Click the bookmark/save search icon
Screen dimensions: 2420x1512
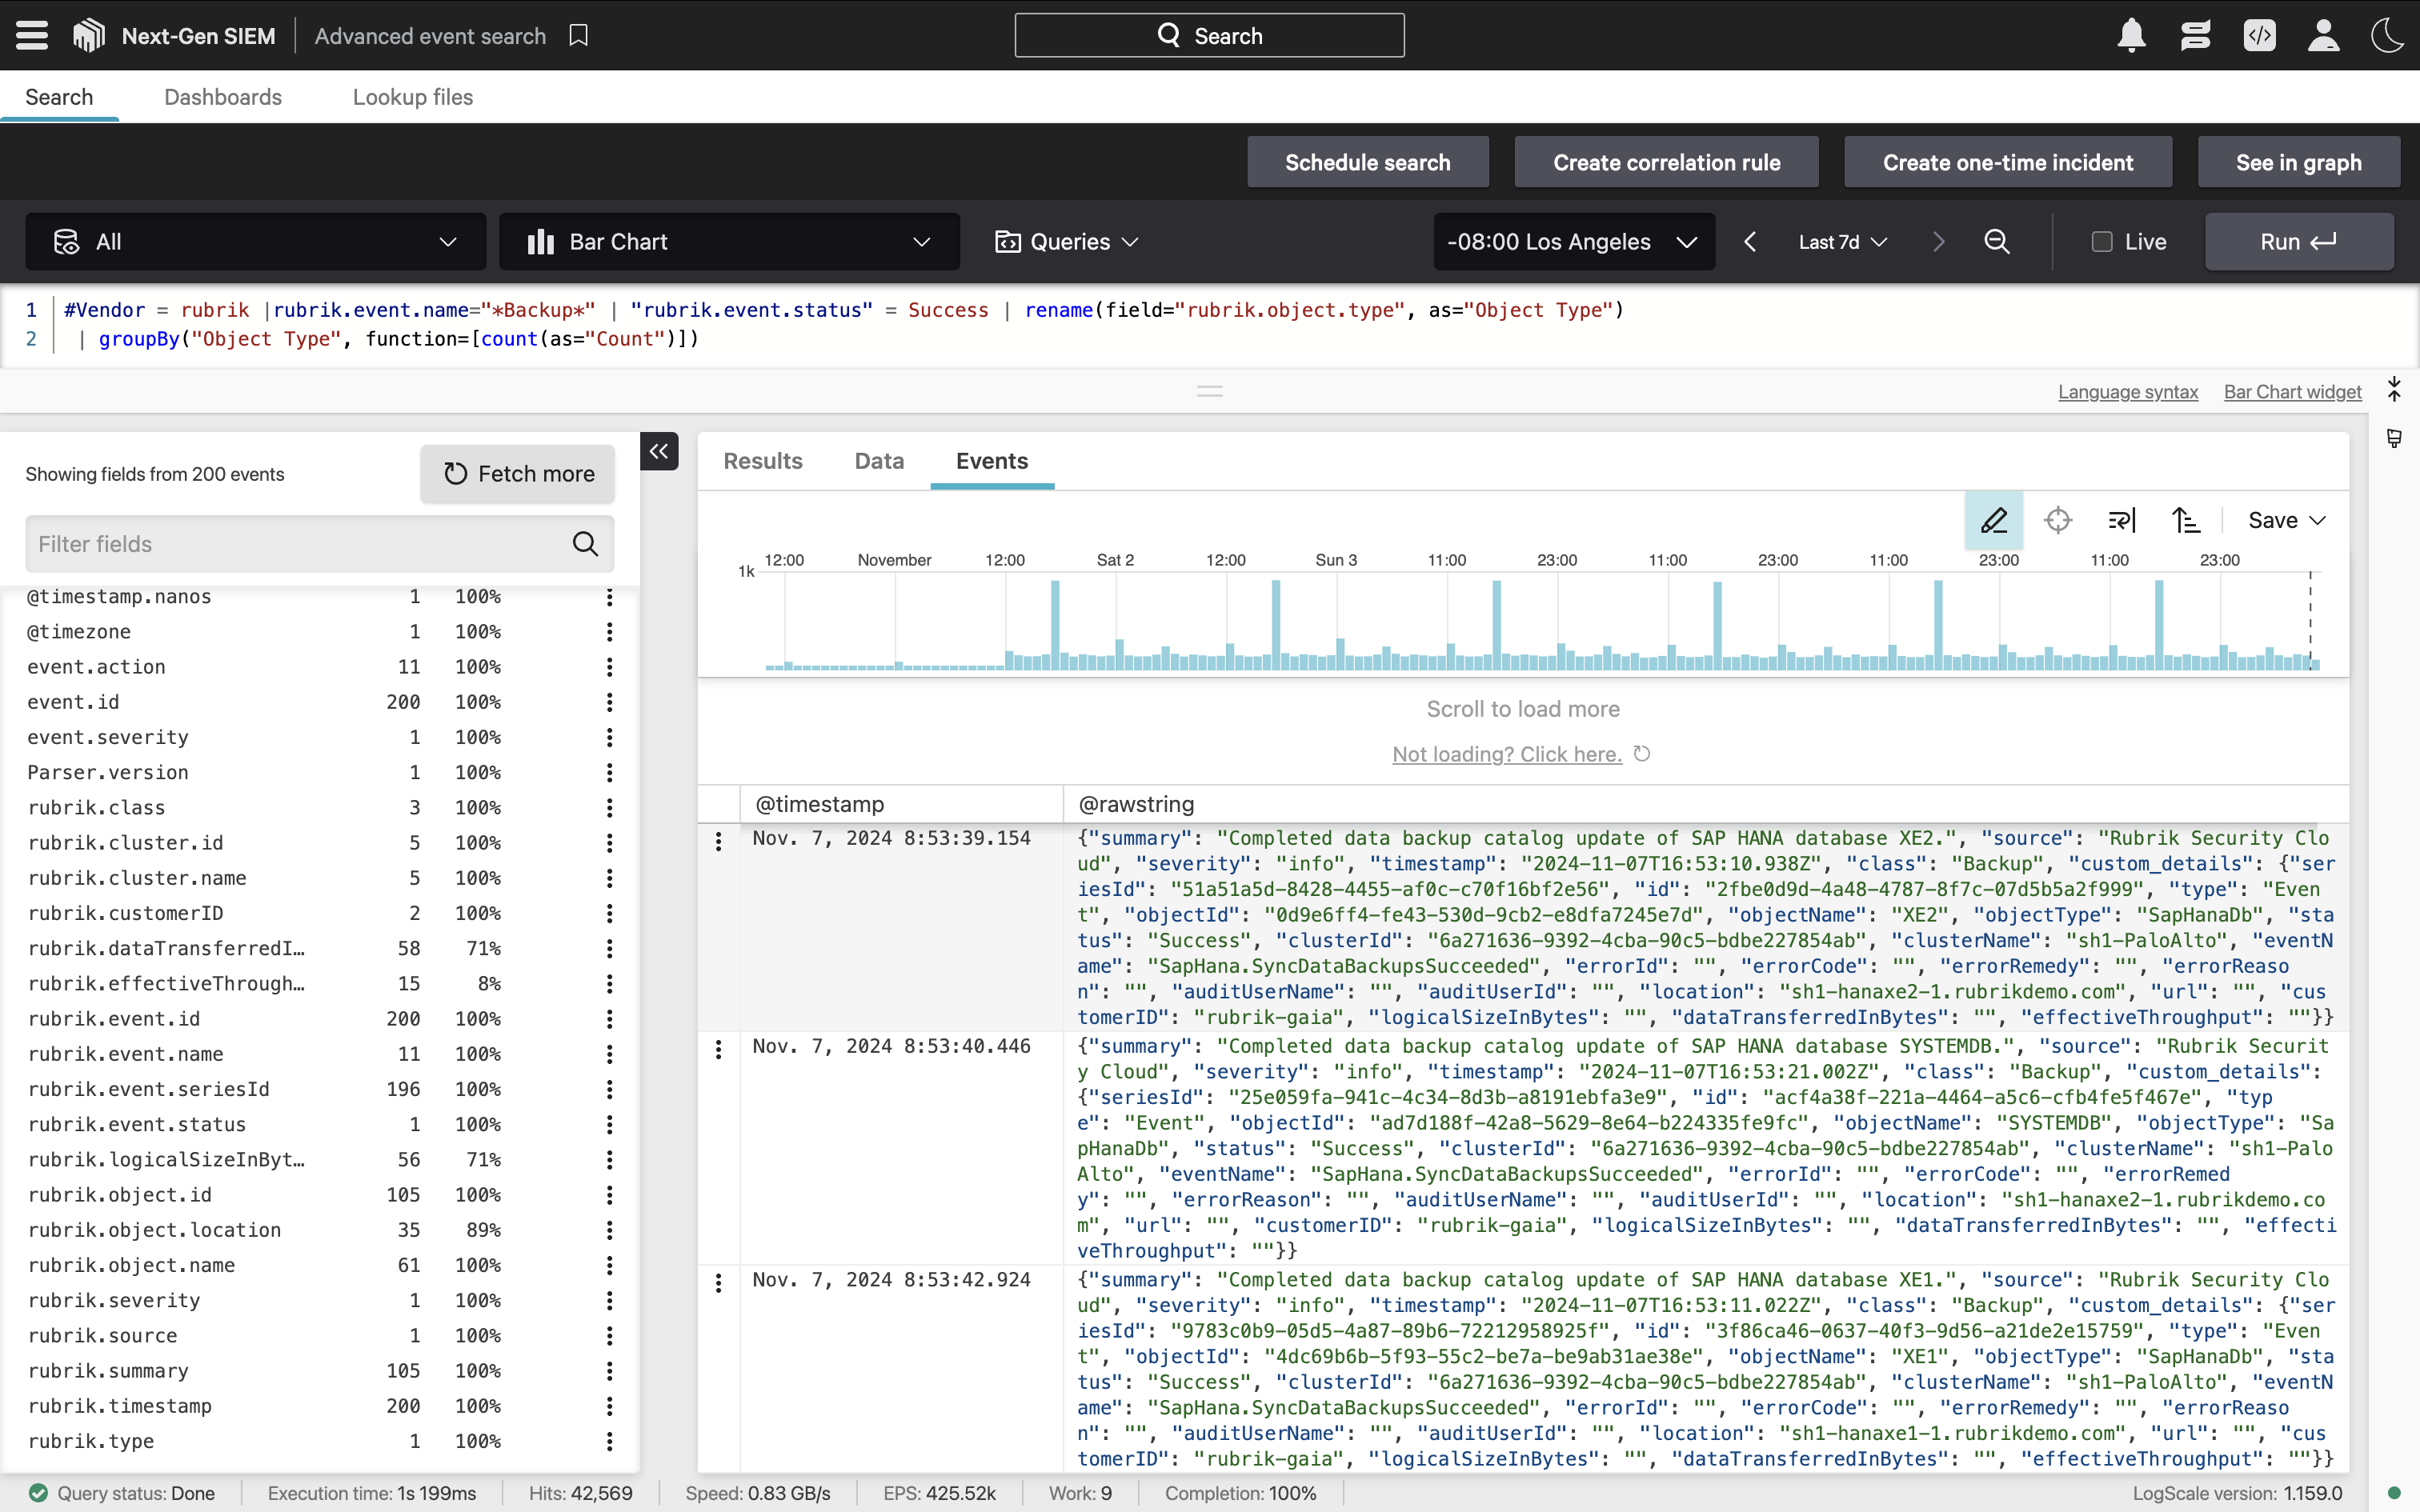tap(582, 35)
